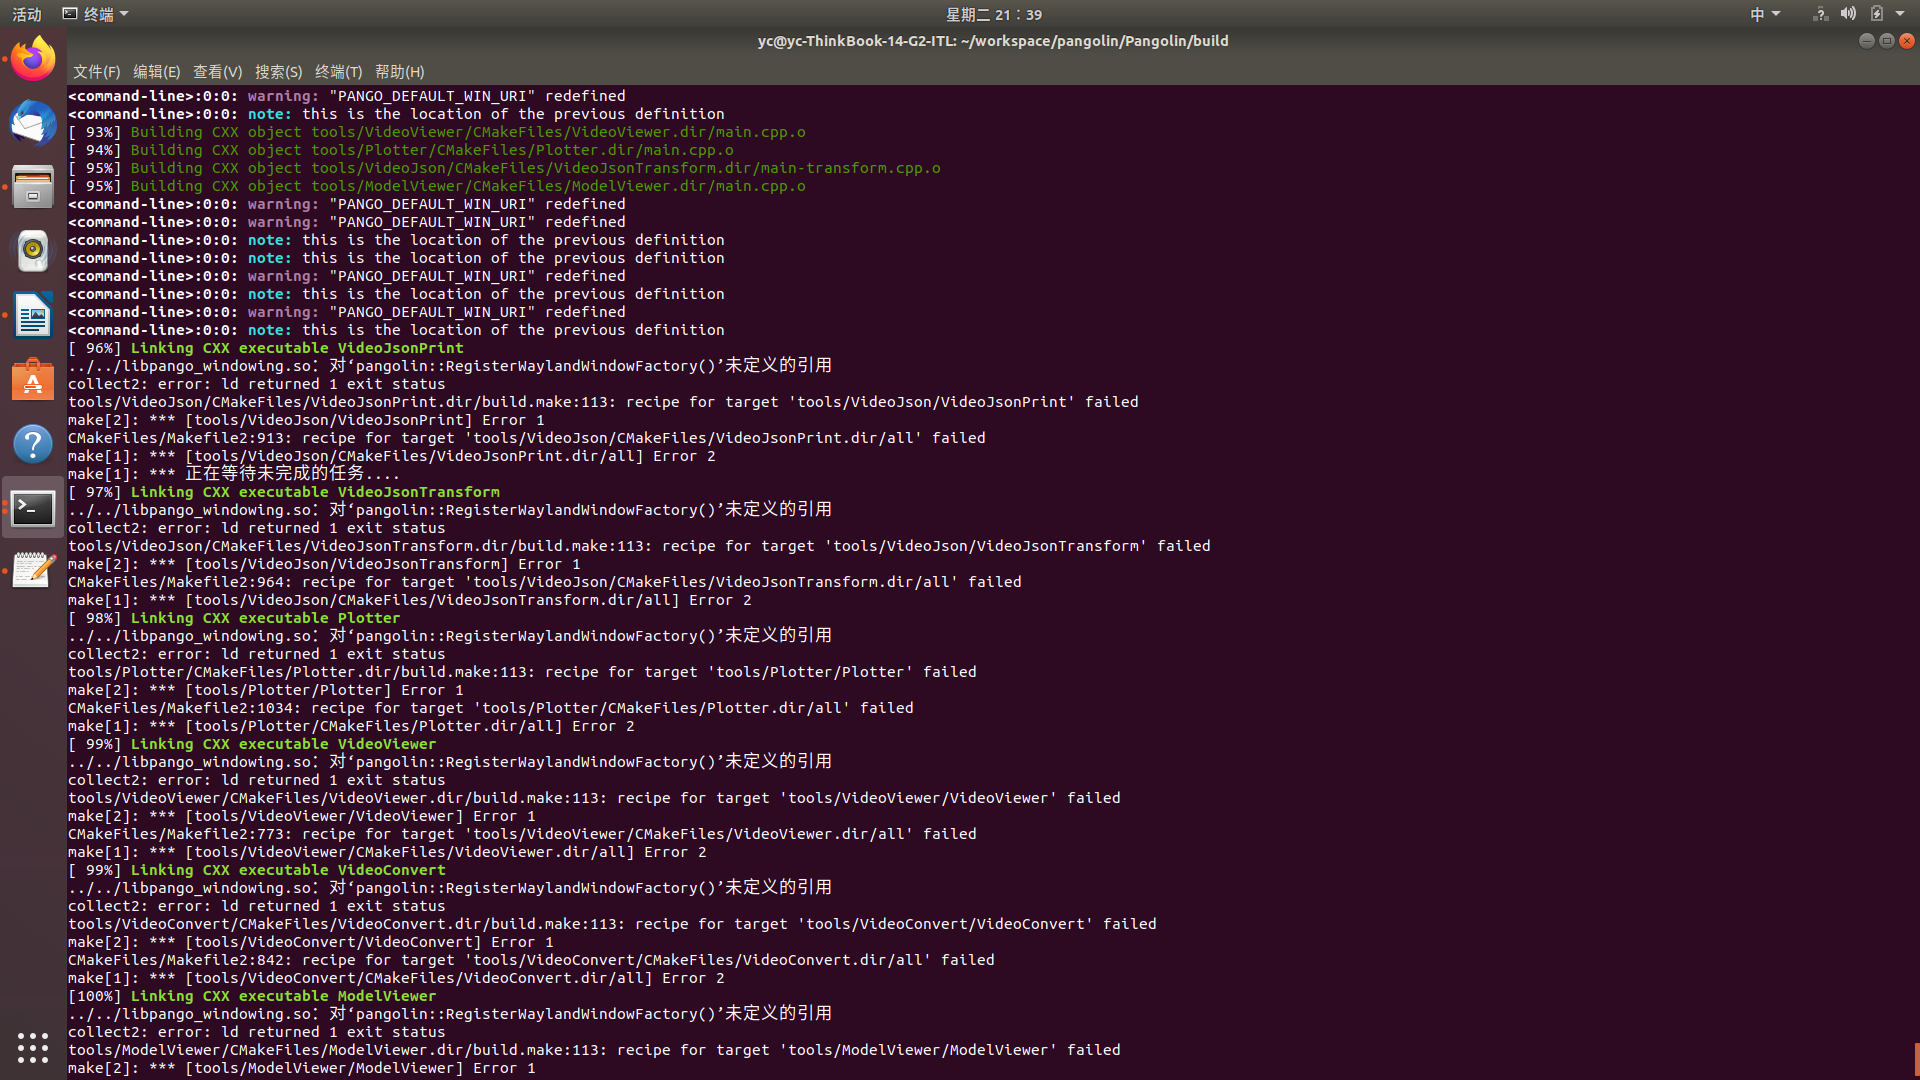The image size is (1920, 1080).
Task: Launch the Text Editor from the dock
Action: [x=33, y=571]
